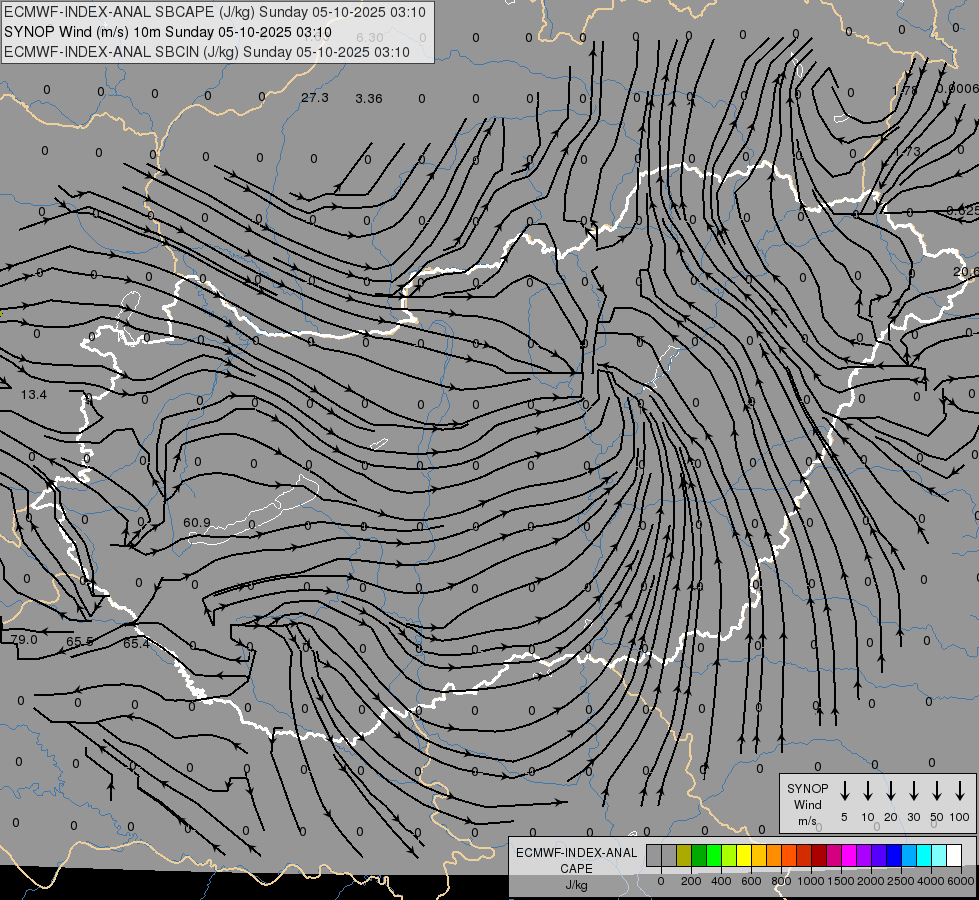979x900 pixels.
Task: Click the wind arrow above 100 m/s
Action: pyautogui.click(x=960, y=791)
